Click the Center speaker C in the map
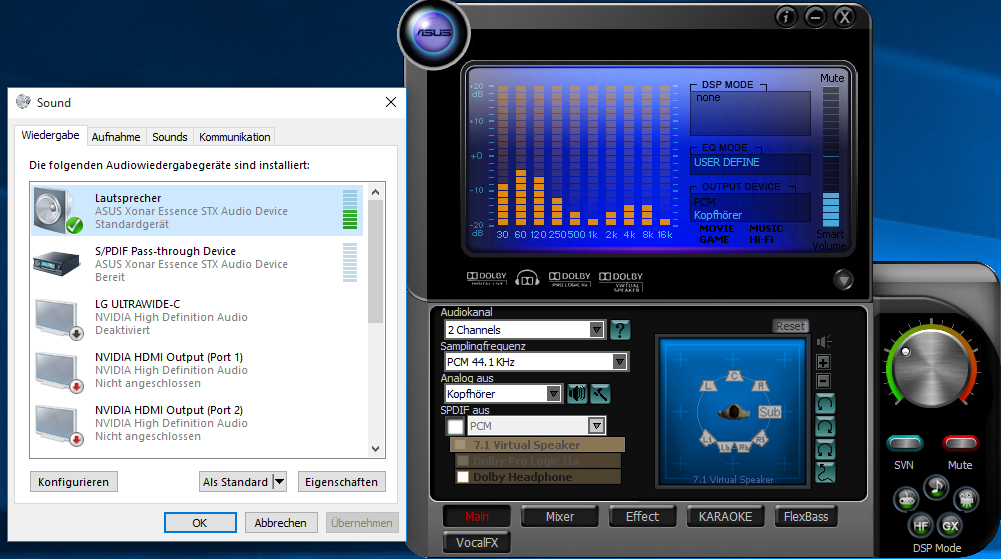The height and width of the screenshot is (559, 1001). 734,376
